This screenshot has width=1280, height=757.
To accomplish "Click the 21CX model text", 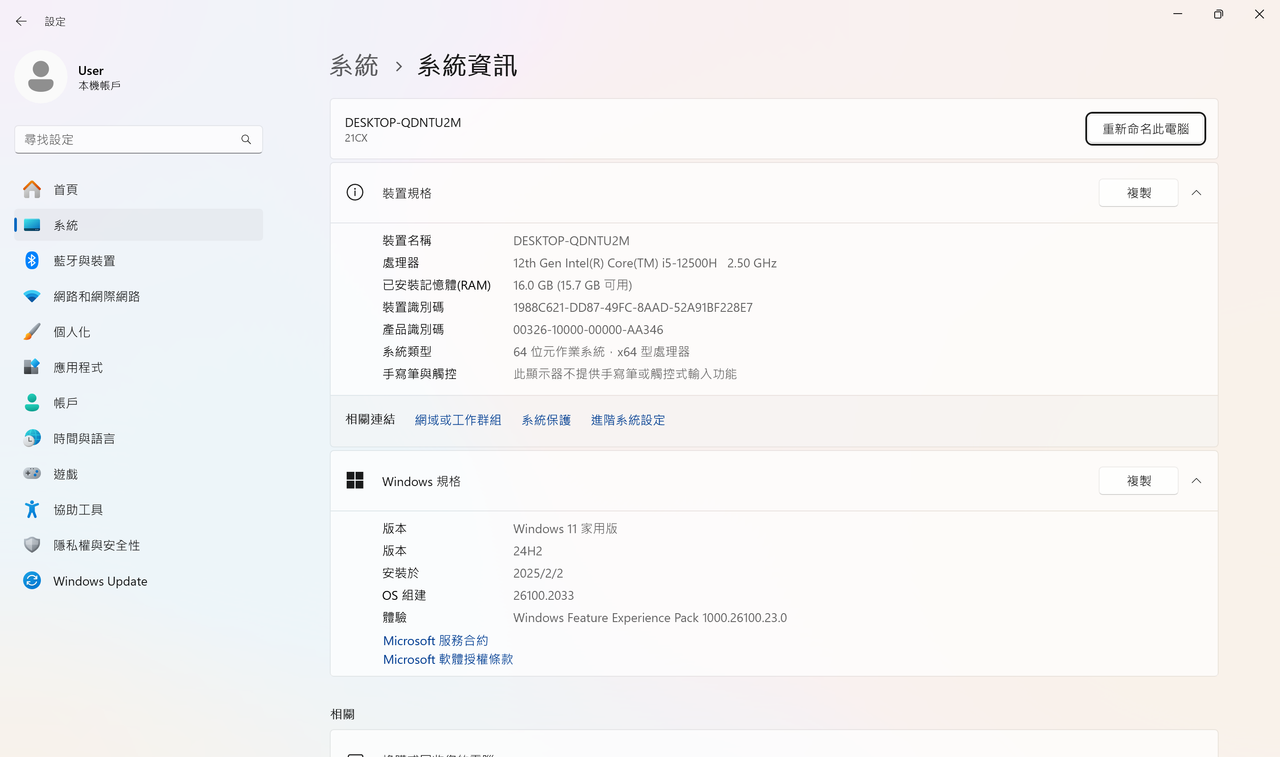I will pyautogui.click(x=356, y=138).
